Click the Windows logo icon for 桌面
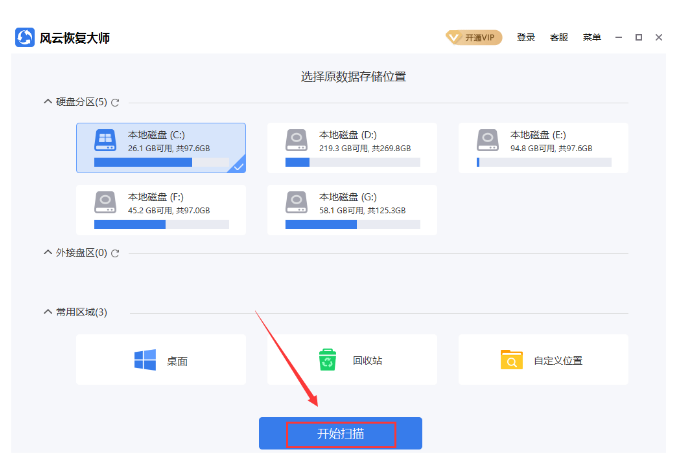This screenshot has width=691, height=454. [x=145, y=360]
